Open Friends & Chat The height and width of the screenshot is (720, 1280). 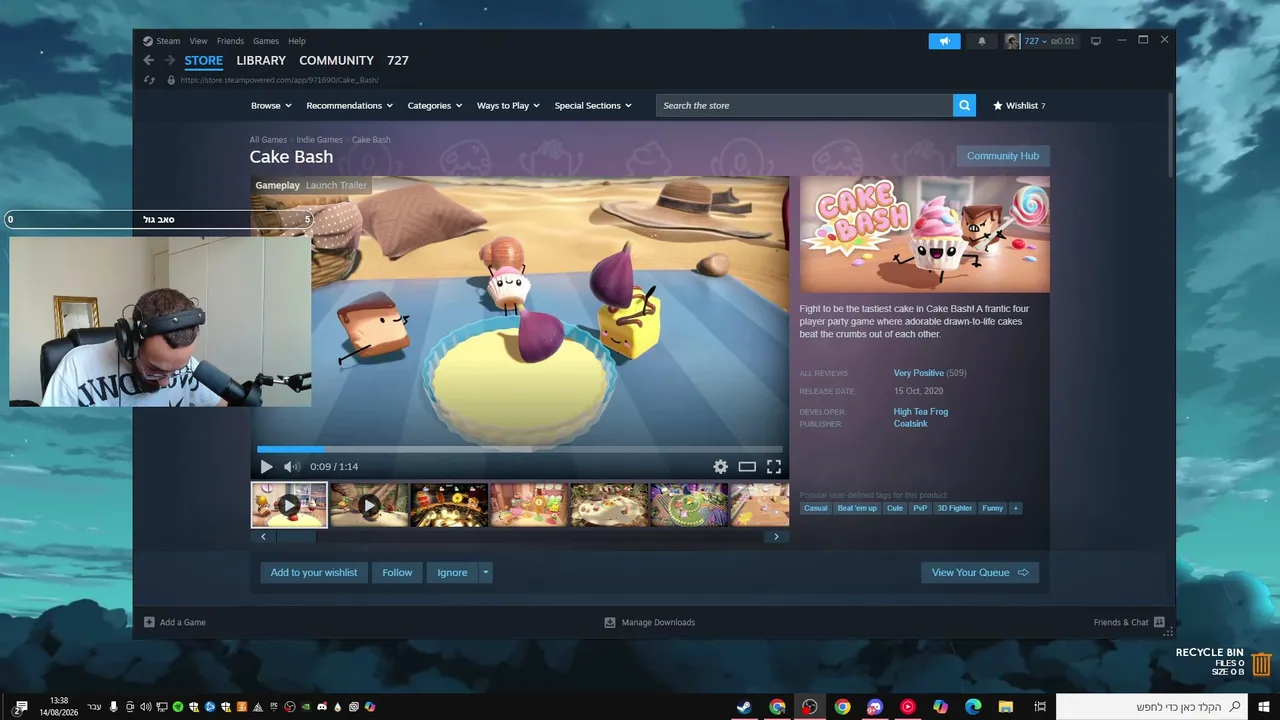[1129, 622]
